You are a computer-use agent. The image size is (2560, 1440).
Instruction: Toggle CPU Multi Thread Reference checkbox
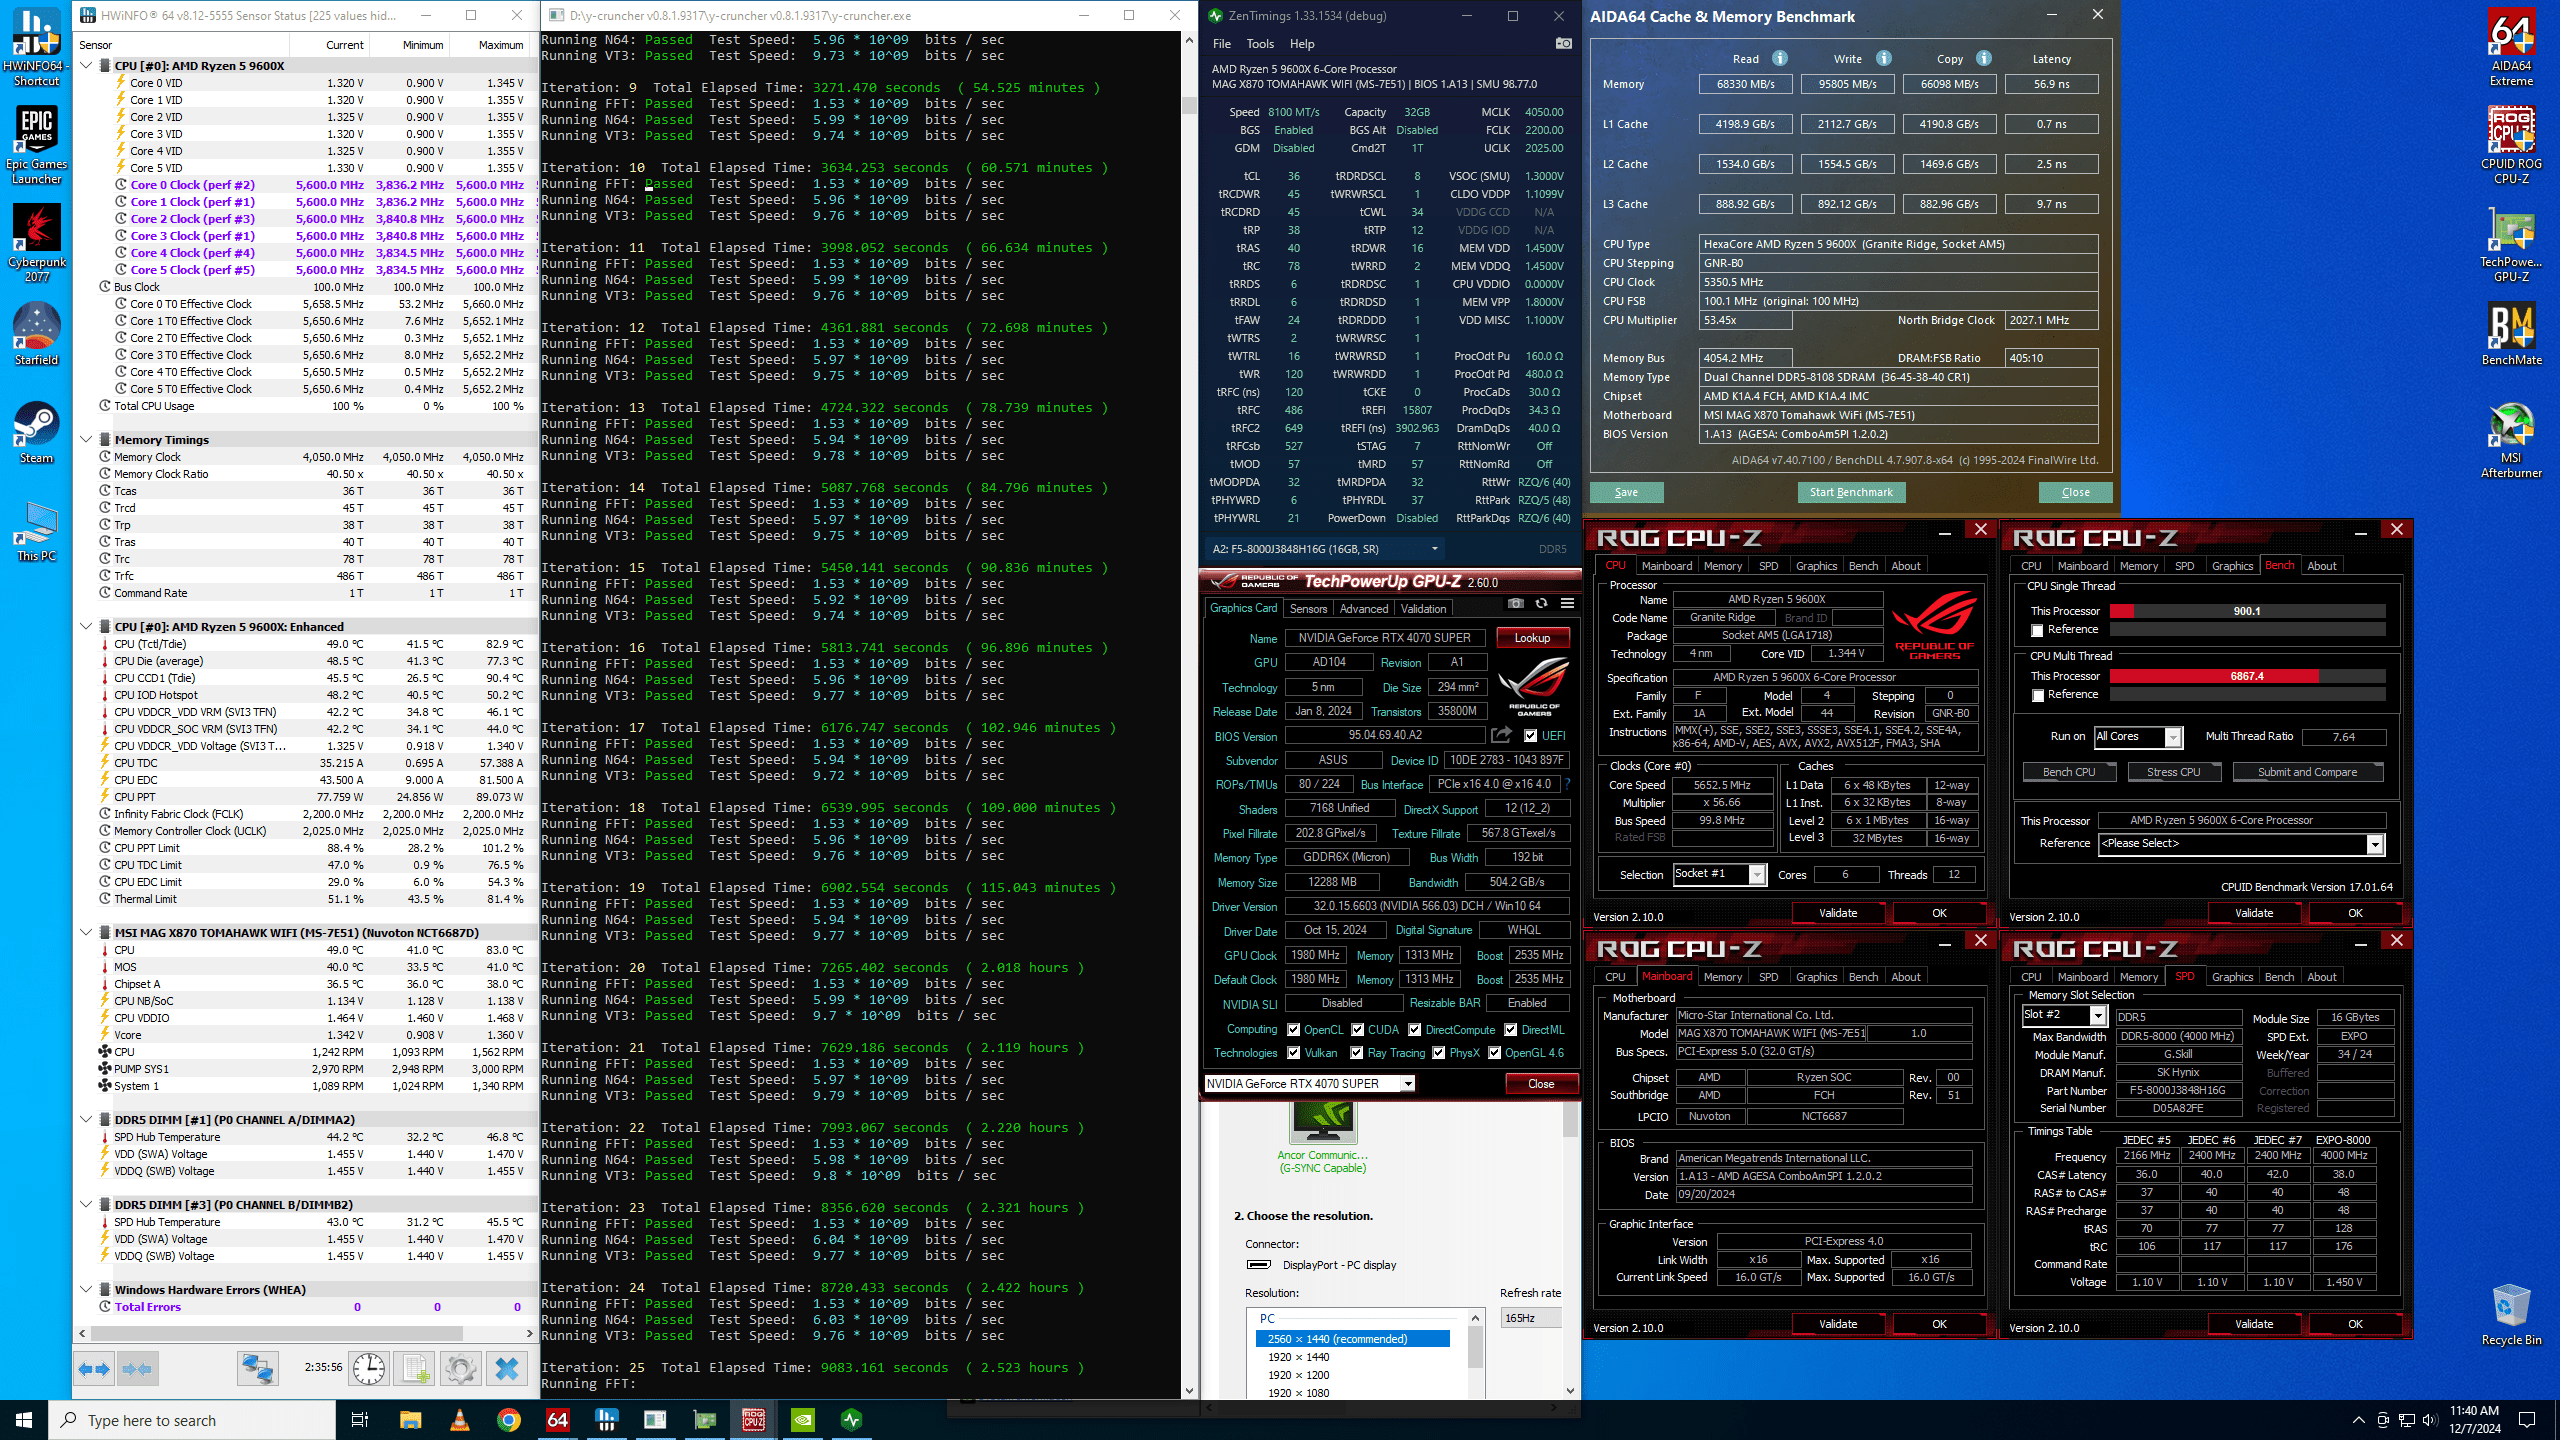[2037, 695]
